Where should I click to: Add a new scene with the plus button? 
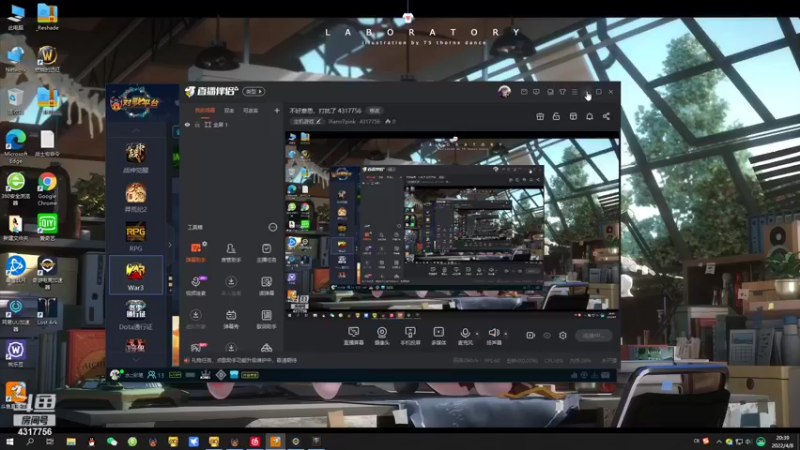coord(277,110)
